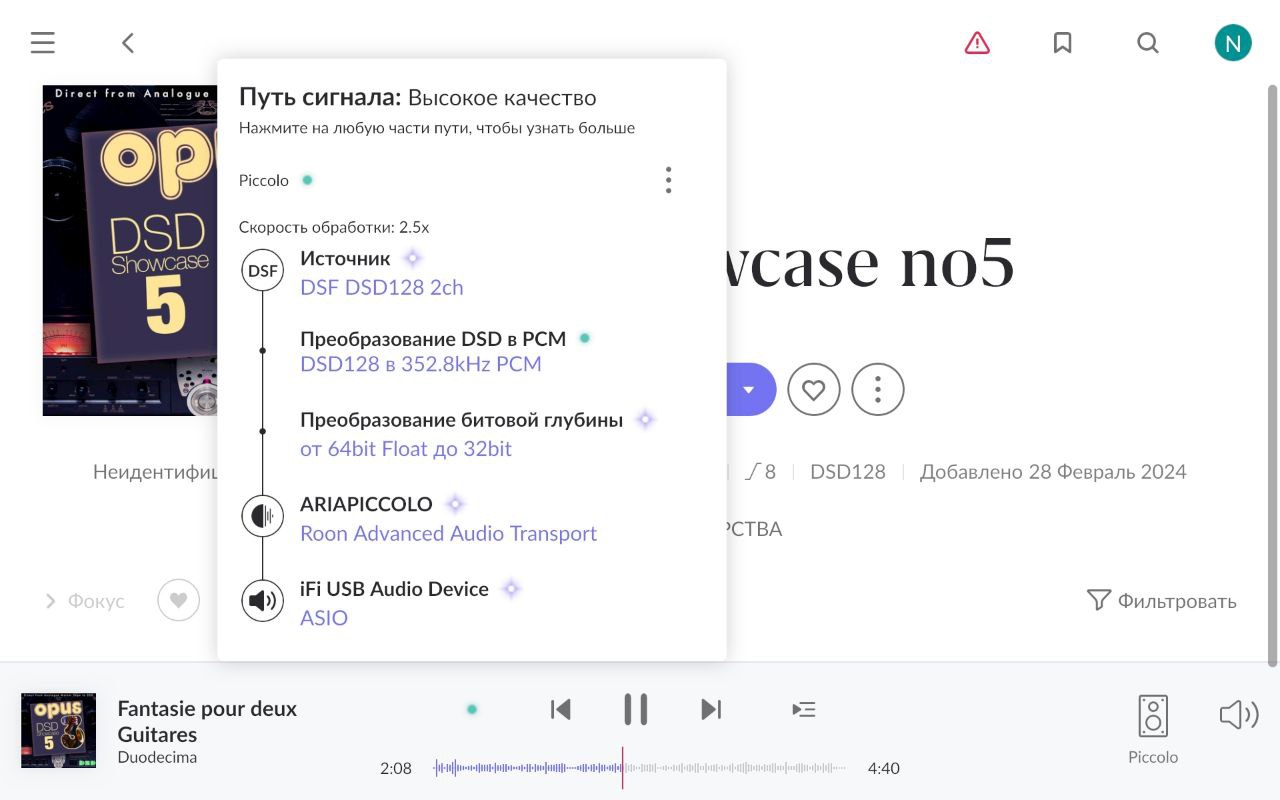This screenshot has width=1280, height=800.
Task: Click Преобразование DSD в PCM heading
Action: [x=433, y=339]
